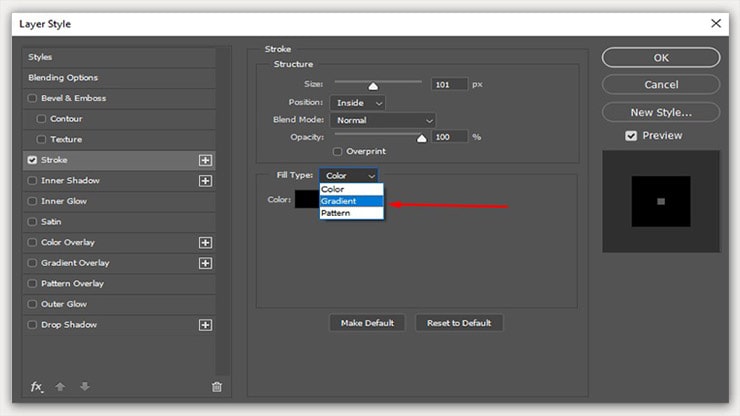Select the Pattern Overlay effect row
740x416 pixels.
point(119,283)
